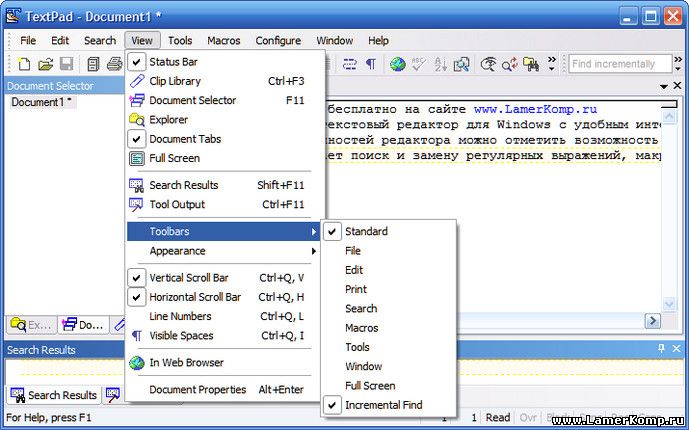Viewport: 689px width, 430px height.
Task: Uncheck Document Tabs in View menu
Action: pos(185,139)
